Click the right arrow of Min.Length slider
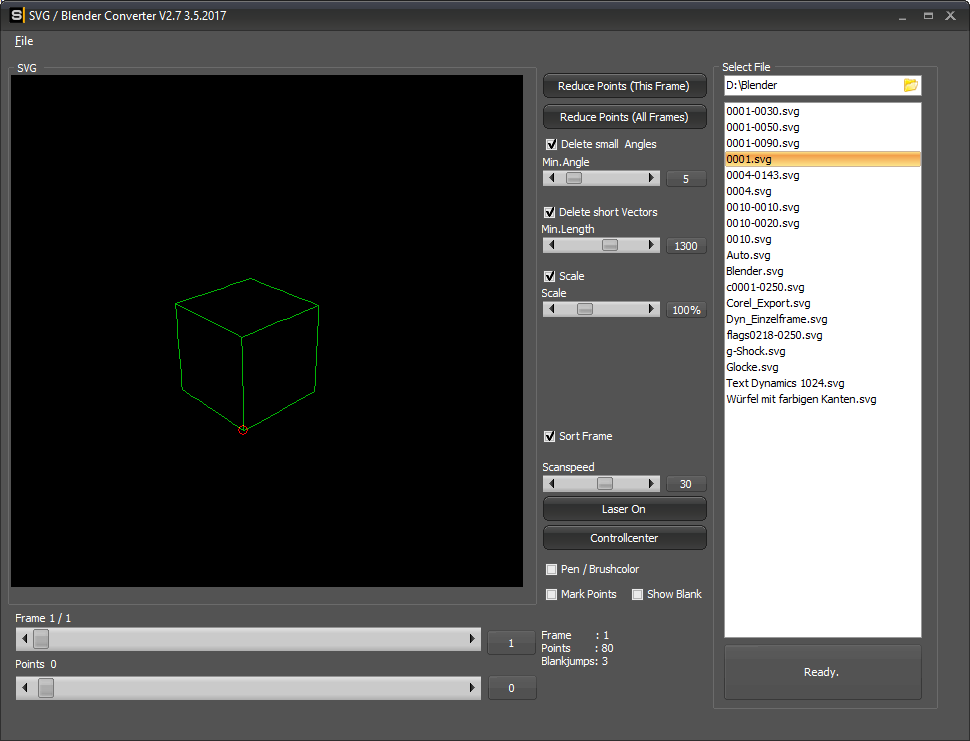The width and height of the screenshot is (970, 741). tap(652, 245)
